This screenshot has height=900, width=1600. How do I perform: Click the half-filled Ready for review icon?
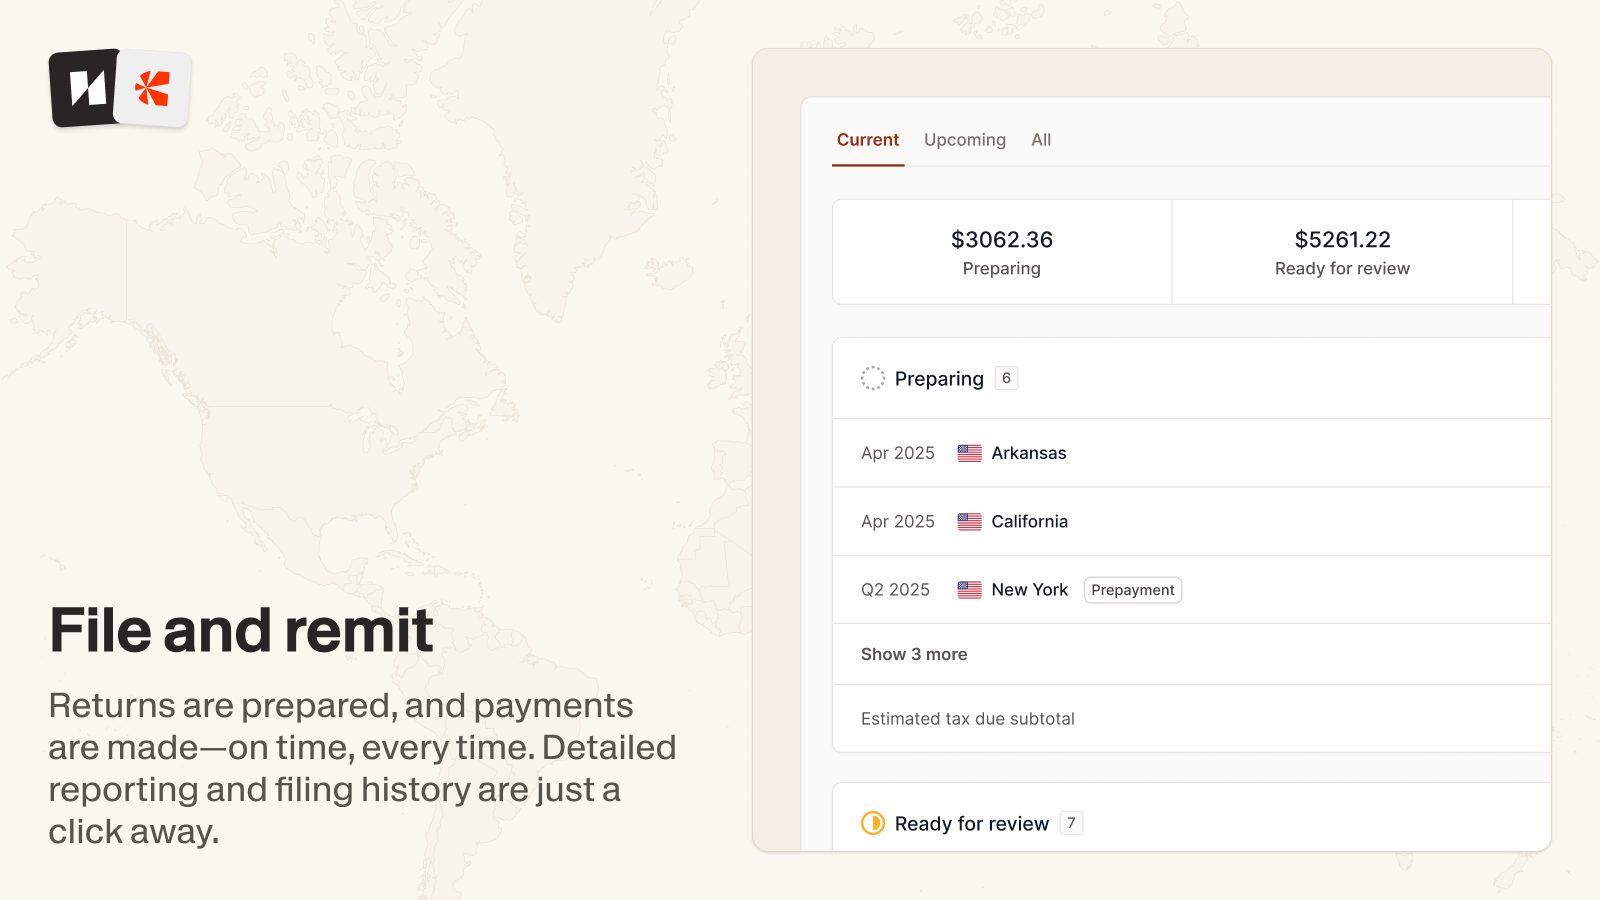[873, 823]
